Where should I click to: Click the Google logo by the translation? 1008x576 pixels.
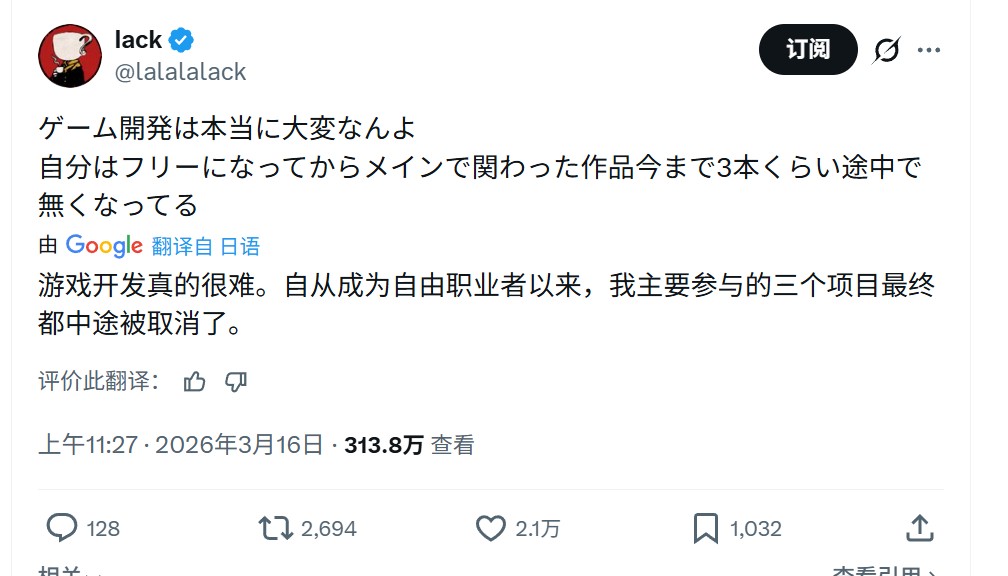(104, 246)
